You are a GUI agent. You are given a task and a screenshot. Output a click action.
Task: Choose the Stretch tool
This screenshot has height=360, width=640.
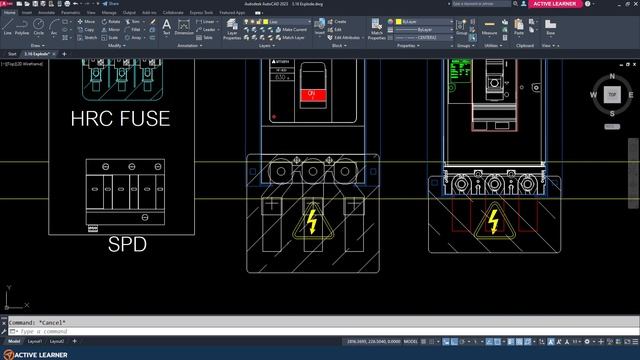[87, 38]
